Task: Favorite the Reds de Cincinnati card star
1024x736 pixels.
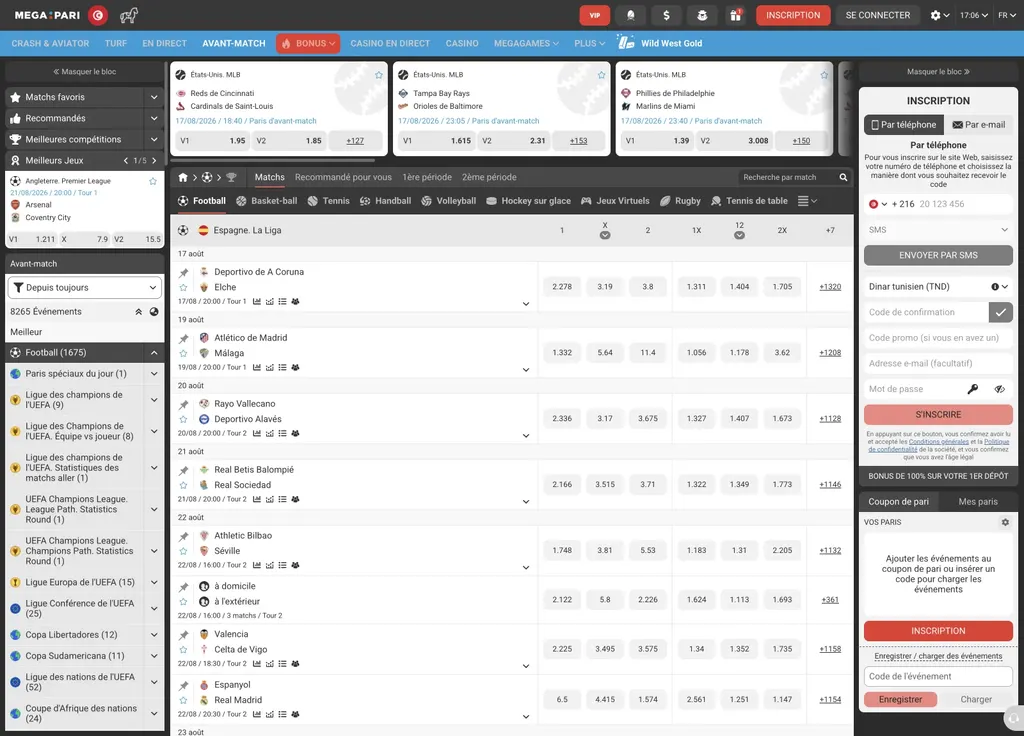Action: [x=379, y=75]
